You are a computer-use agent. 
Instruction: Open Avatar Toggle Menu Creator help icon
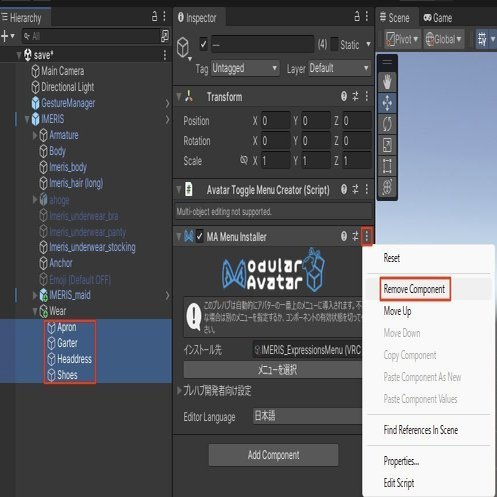[344, 190]
